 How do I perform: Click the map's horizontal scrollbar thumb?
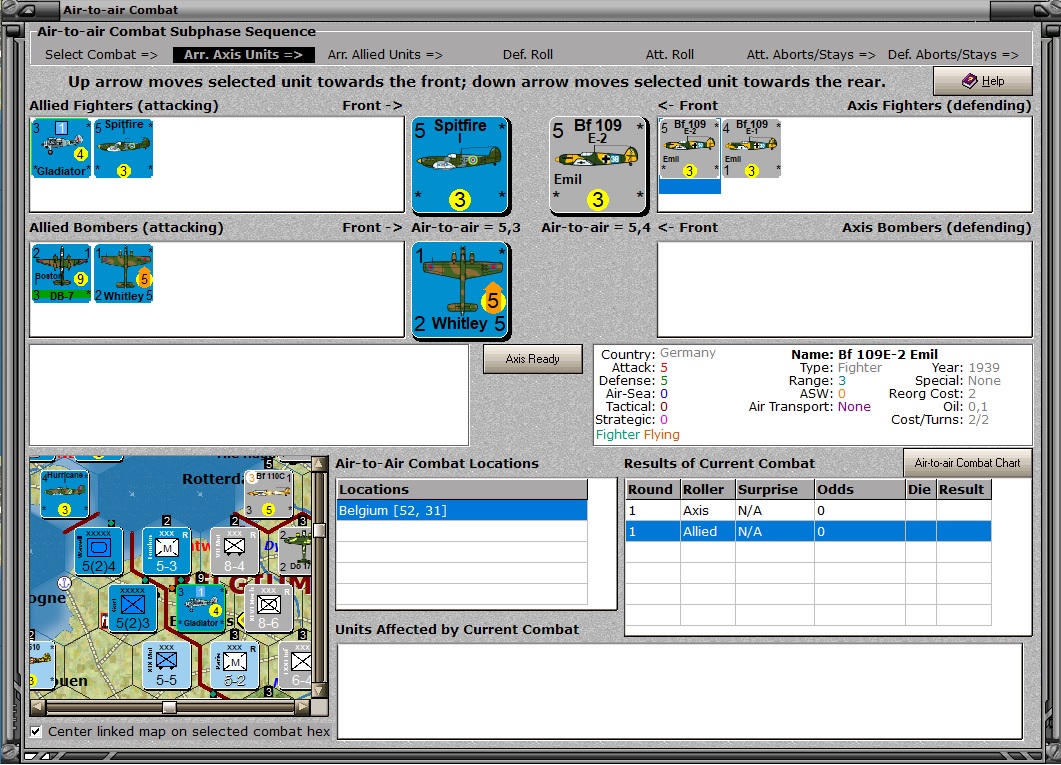tap(169, 707)
